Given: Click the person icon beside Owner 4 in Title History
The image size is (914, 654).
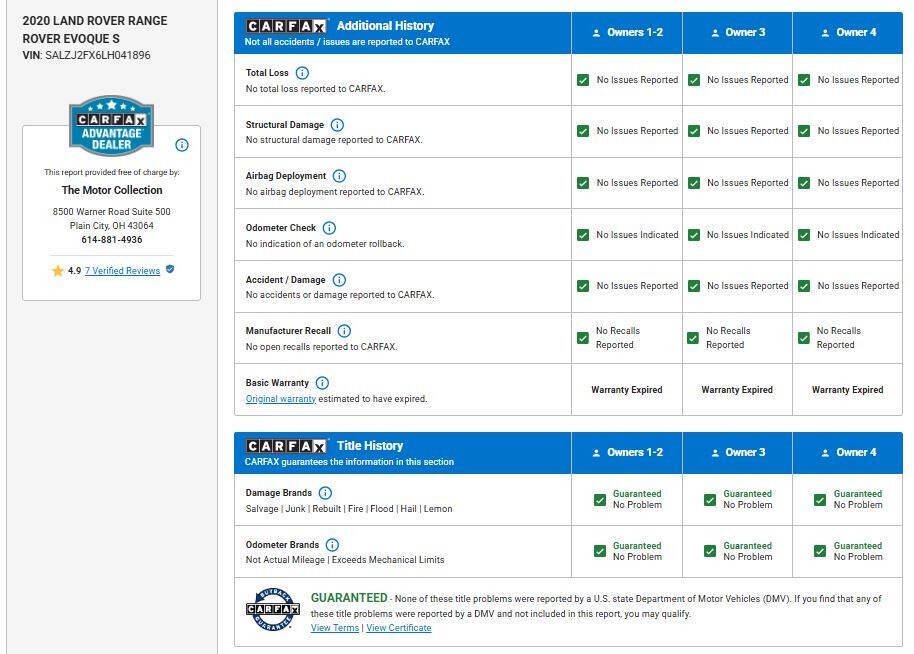Looking at the screenshot, I should [x=825, y=453].
